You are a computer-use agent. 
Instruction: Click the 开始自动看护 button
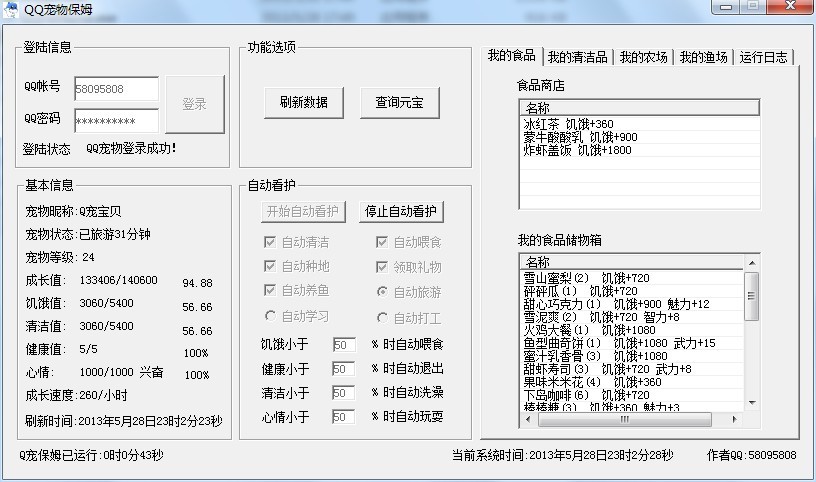303,211
